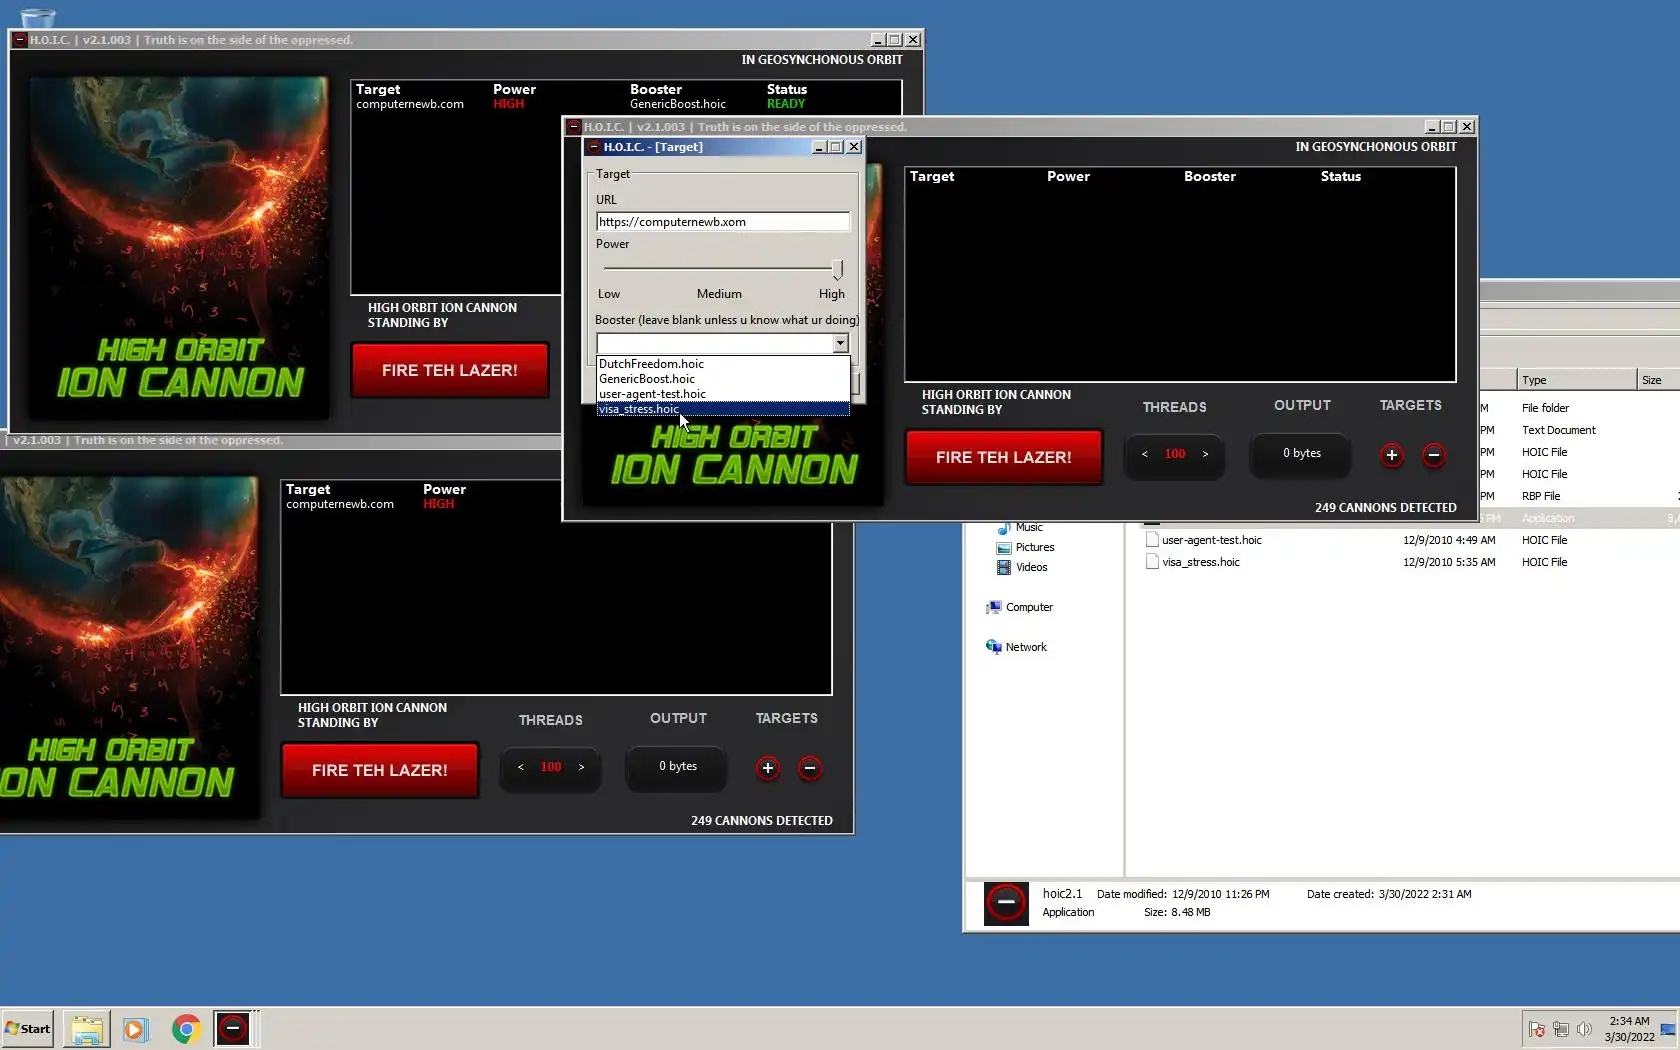Increase threads in the front HOIC window
The height and width of the screenshot is (1050, 1680).
coord(1205,454)
